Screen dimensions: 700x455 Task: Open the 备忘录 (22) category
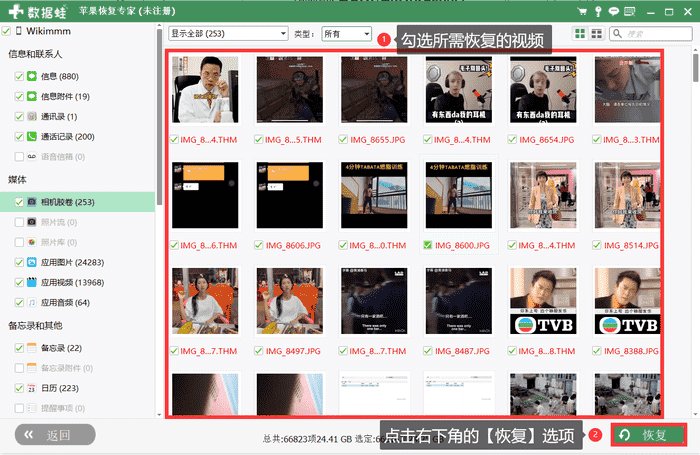[61, 348]
